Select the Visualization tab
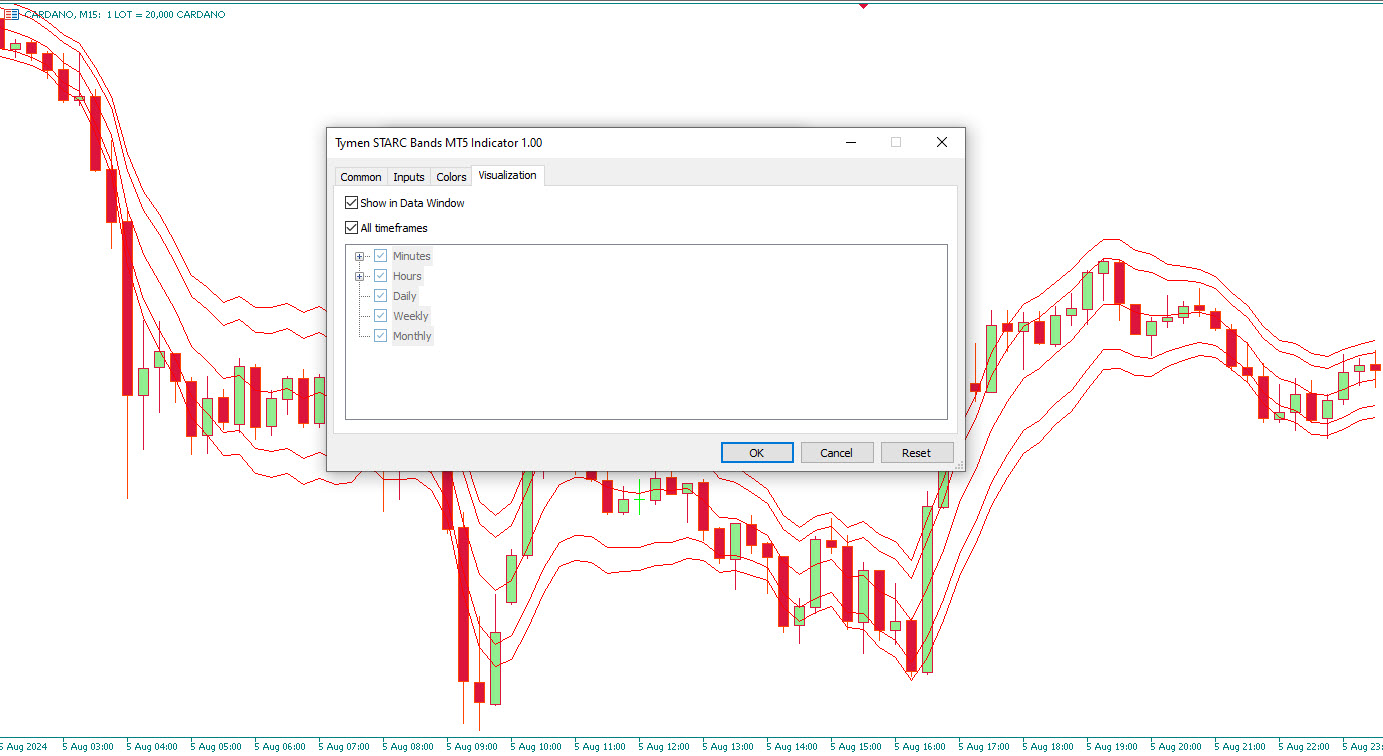This screenshot has width=1383, height=756. 507,175
